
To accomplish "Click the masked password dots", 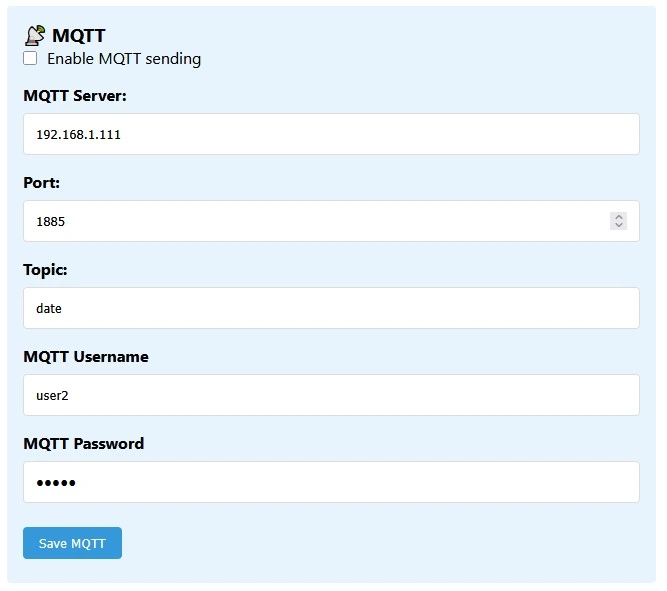I will 56,483.
